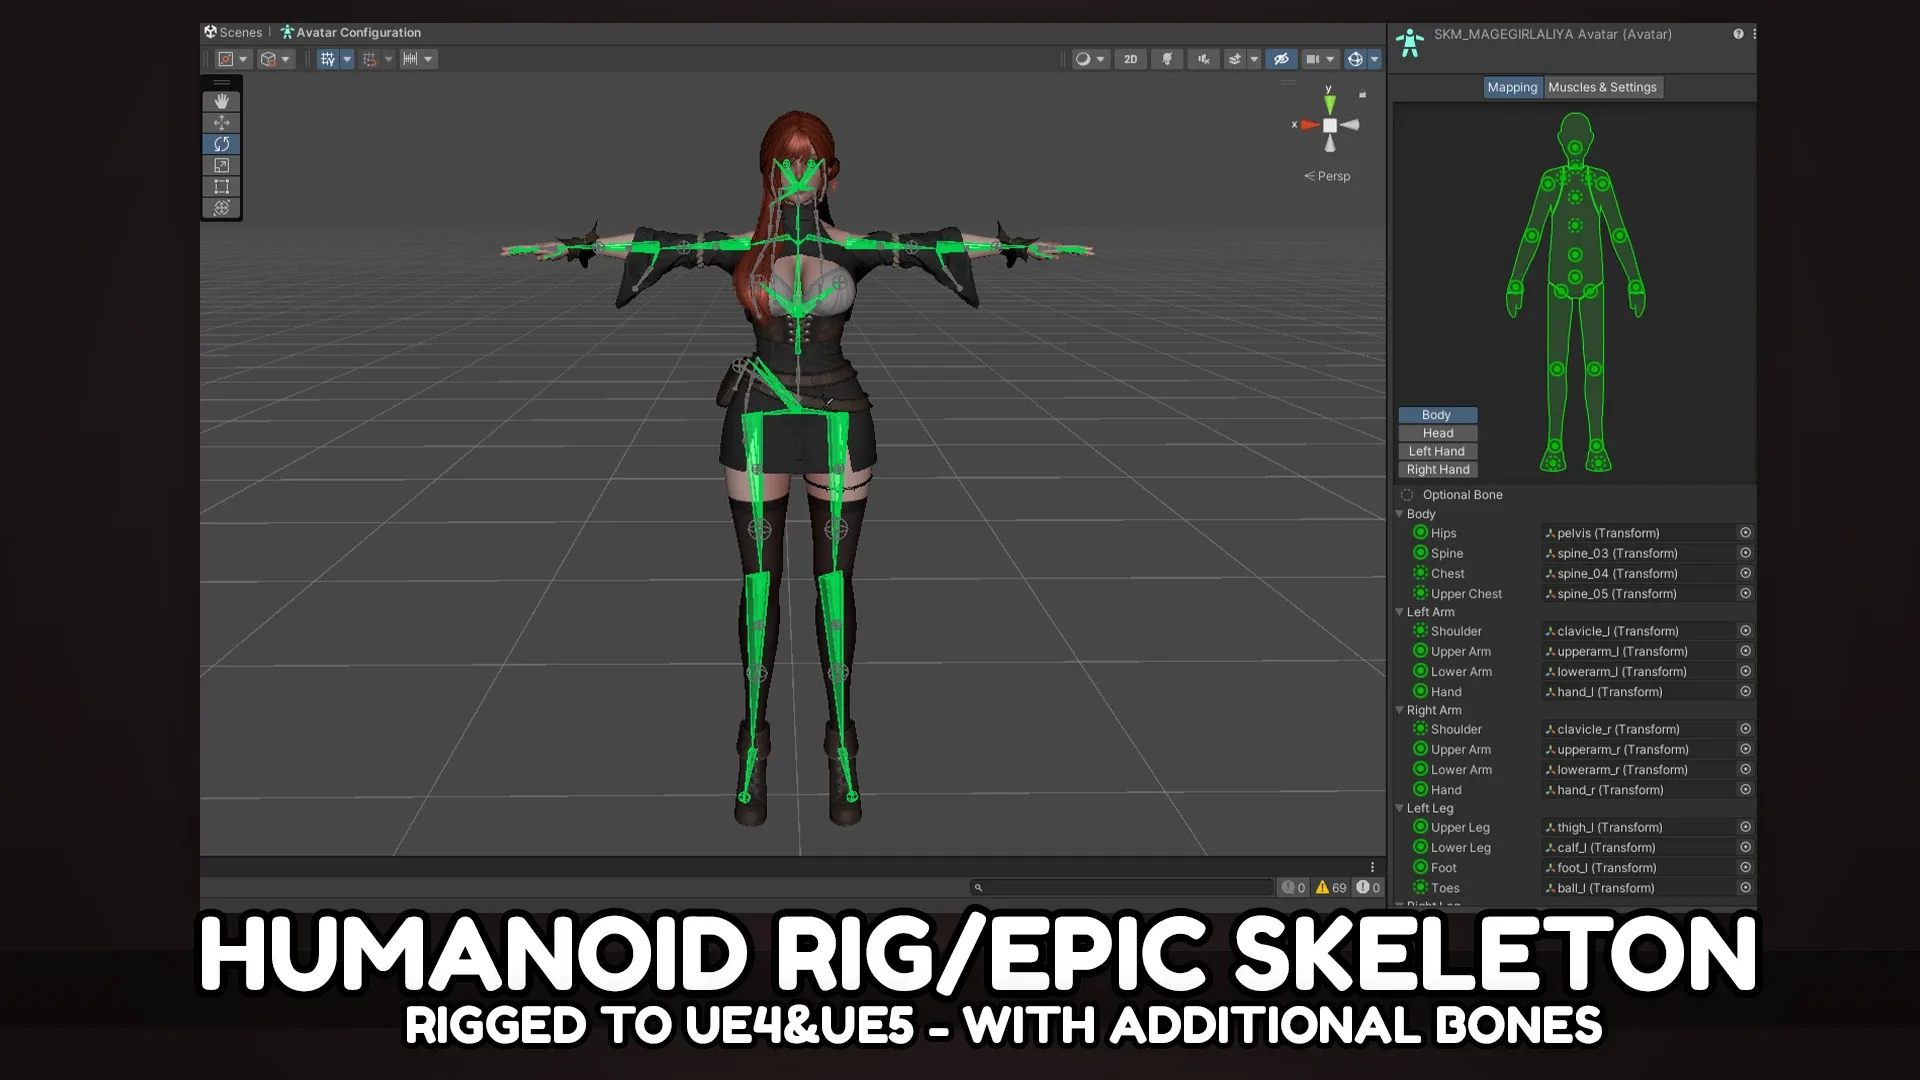Click the green Y axis gizmo cone
The image size is (1920, 1080).
pyautogui.click(x=1329, y=104)
